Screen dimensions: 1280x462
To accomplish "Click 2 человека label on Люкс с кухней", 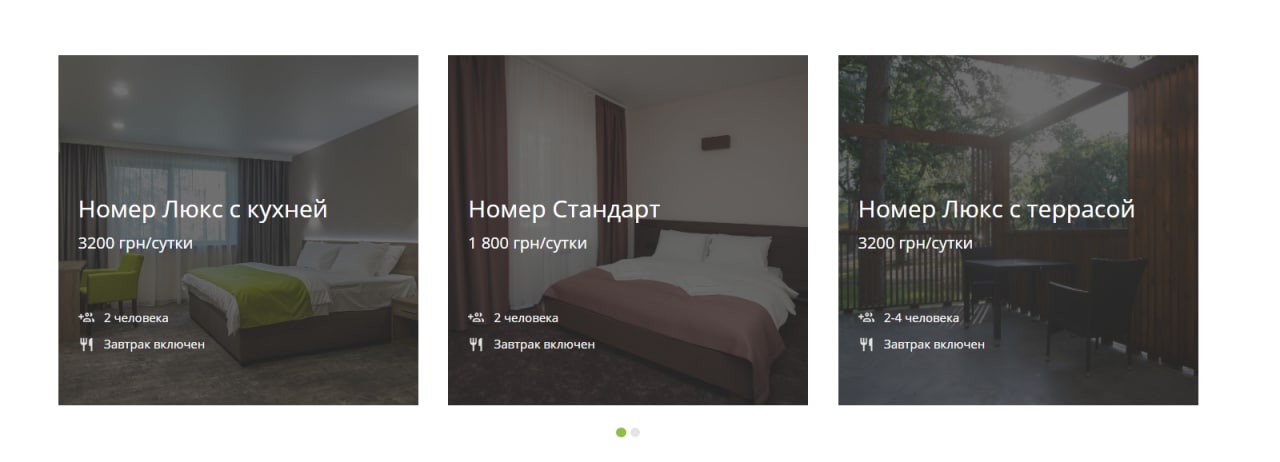I will [136, 318].
